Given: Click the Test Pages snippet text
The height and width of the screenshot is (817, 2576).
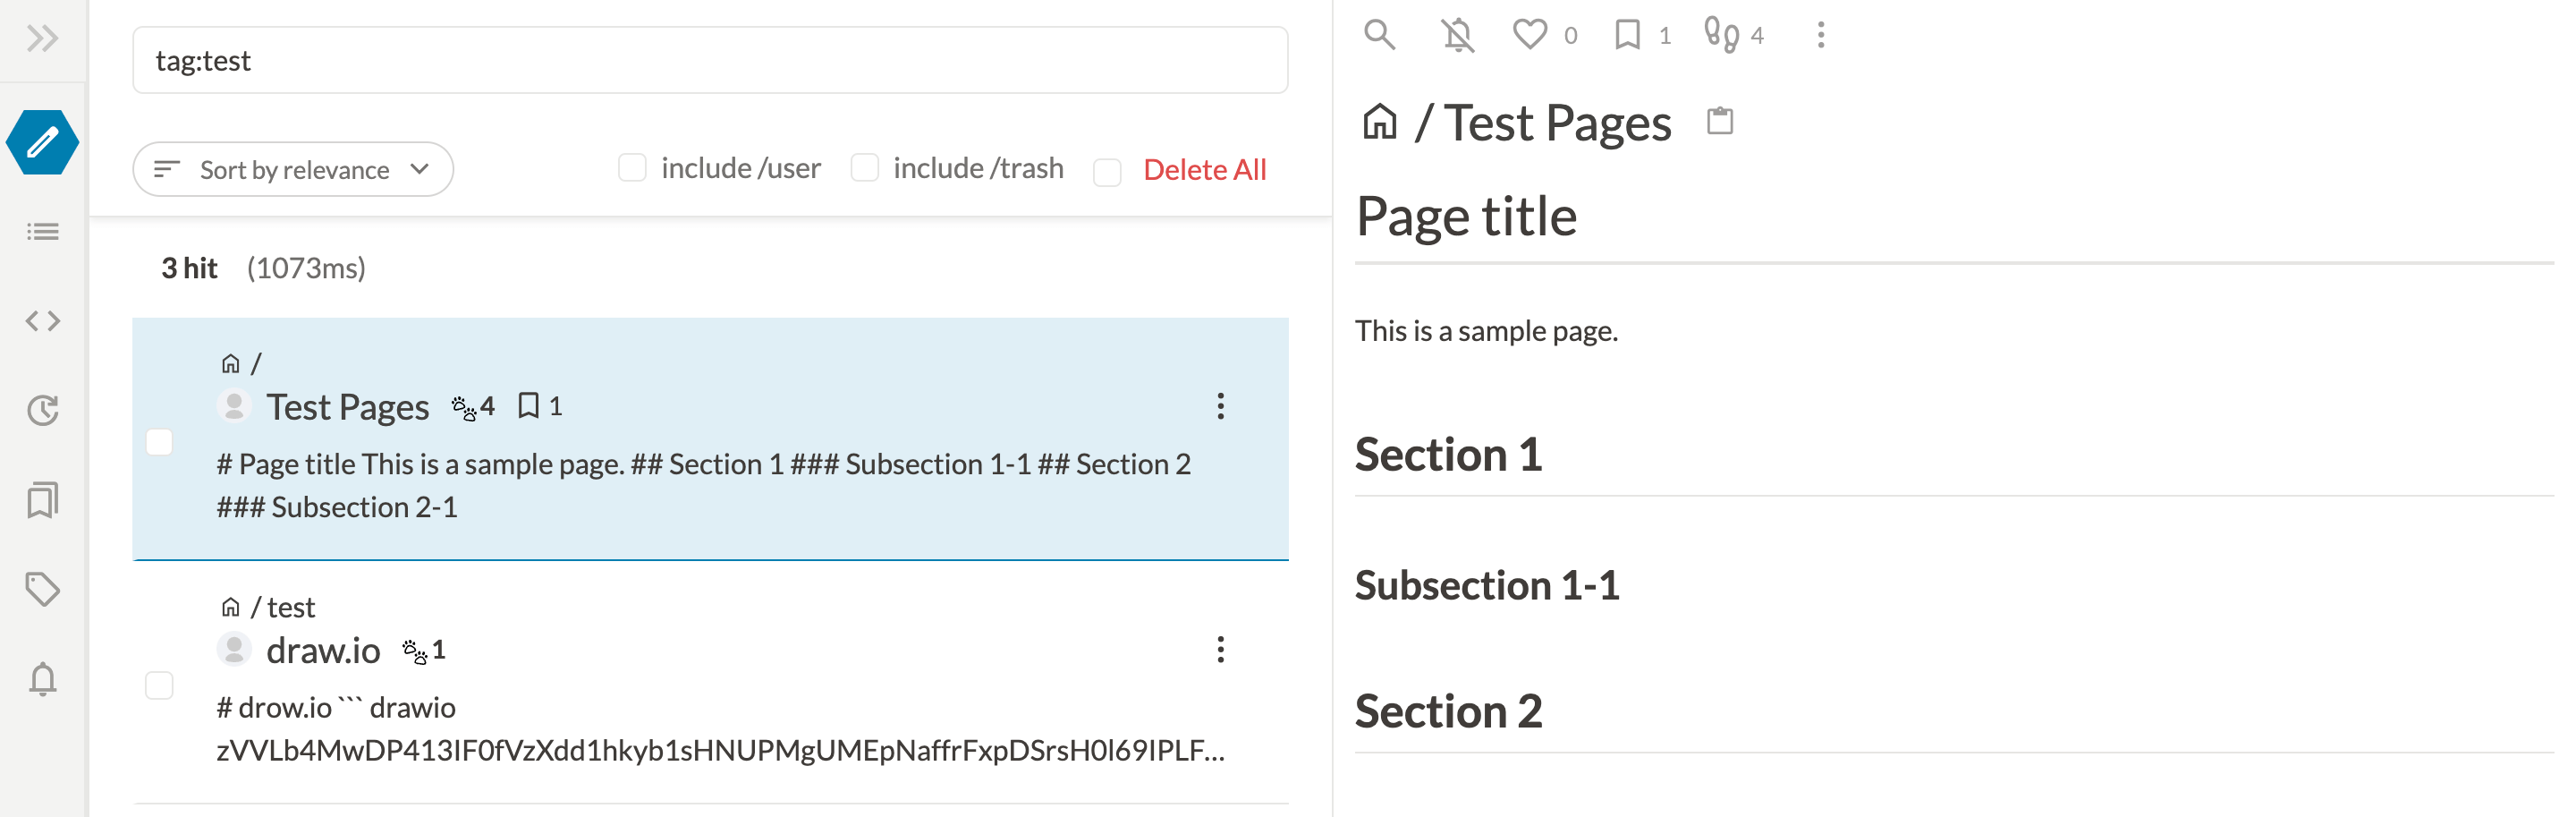Looking at the screenshot, I should 703,486.
